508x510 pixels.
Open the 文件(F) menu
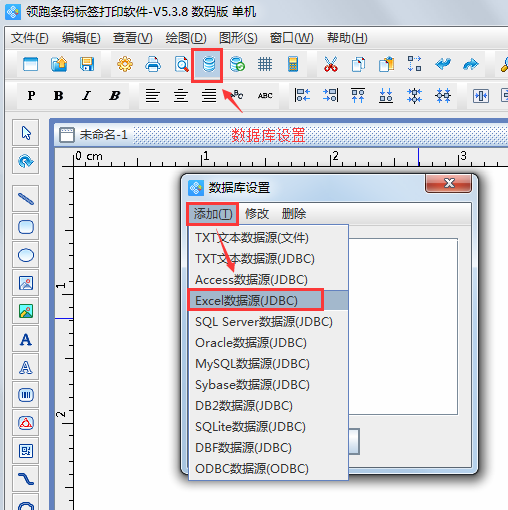click(30, 38)
